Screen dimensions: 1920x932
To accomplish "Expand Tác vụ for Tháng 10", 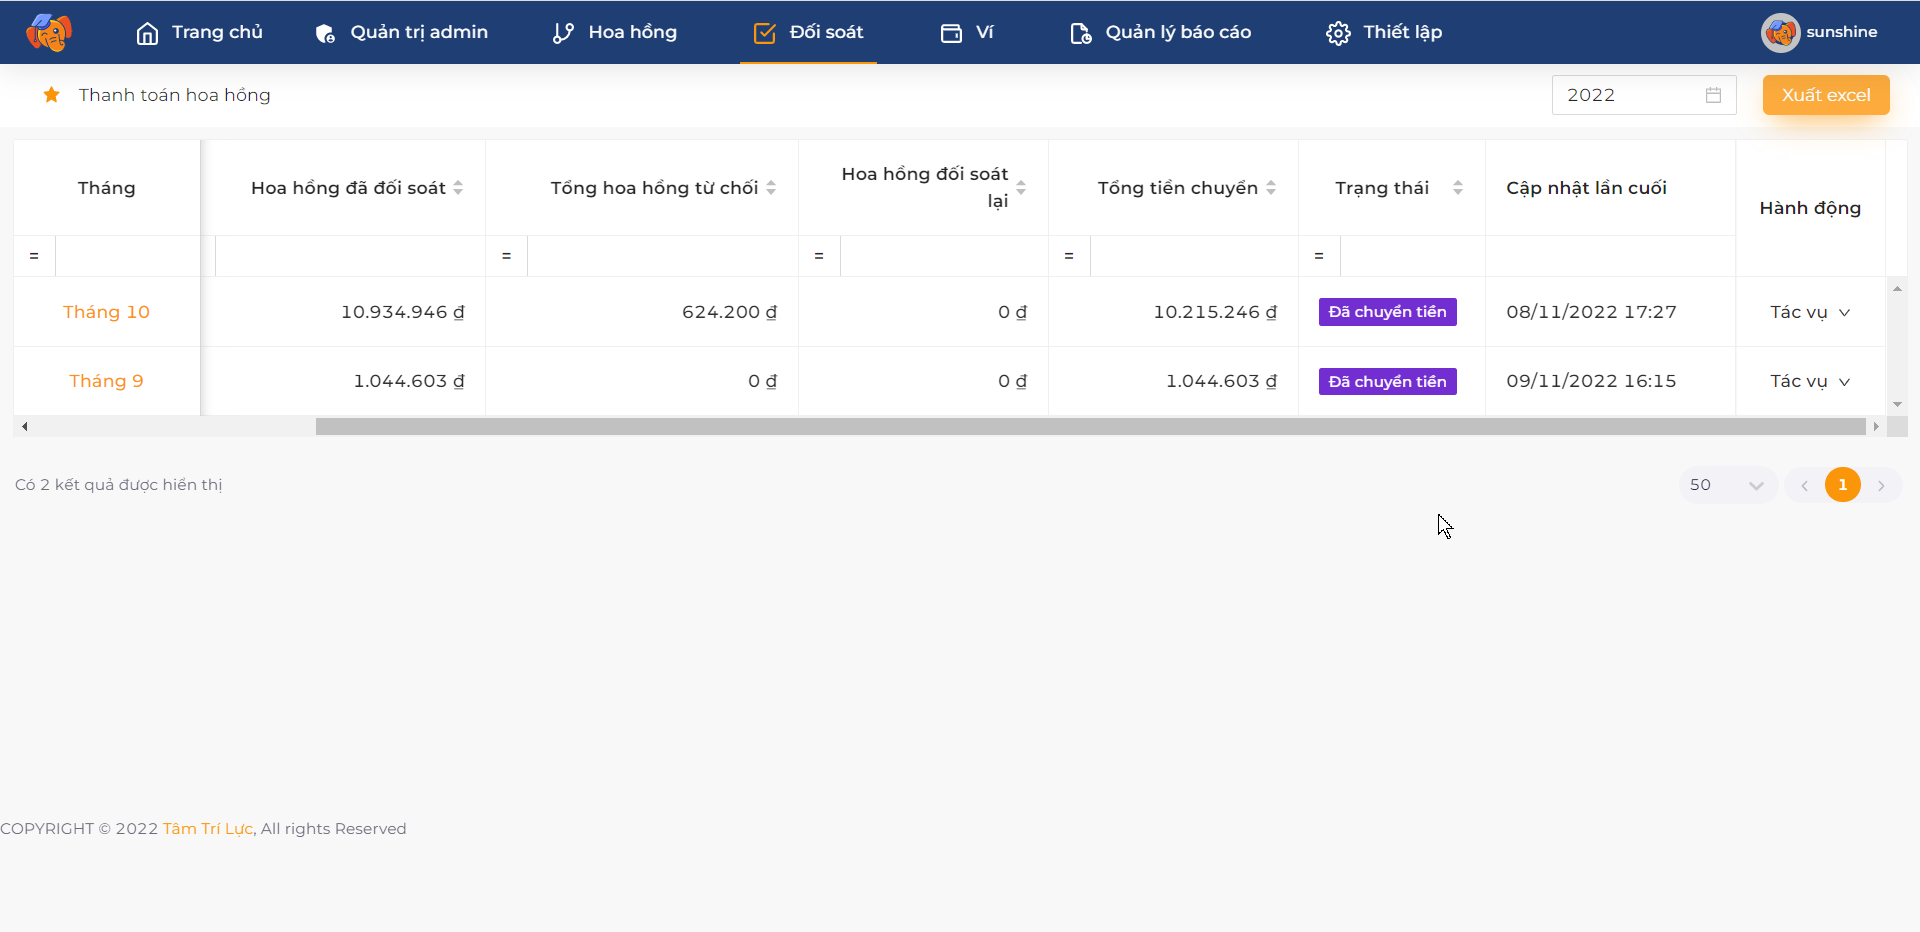I will pyautogui.click(x=1810, y=312).
